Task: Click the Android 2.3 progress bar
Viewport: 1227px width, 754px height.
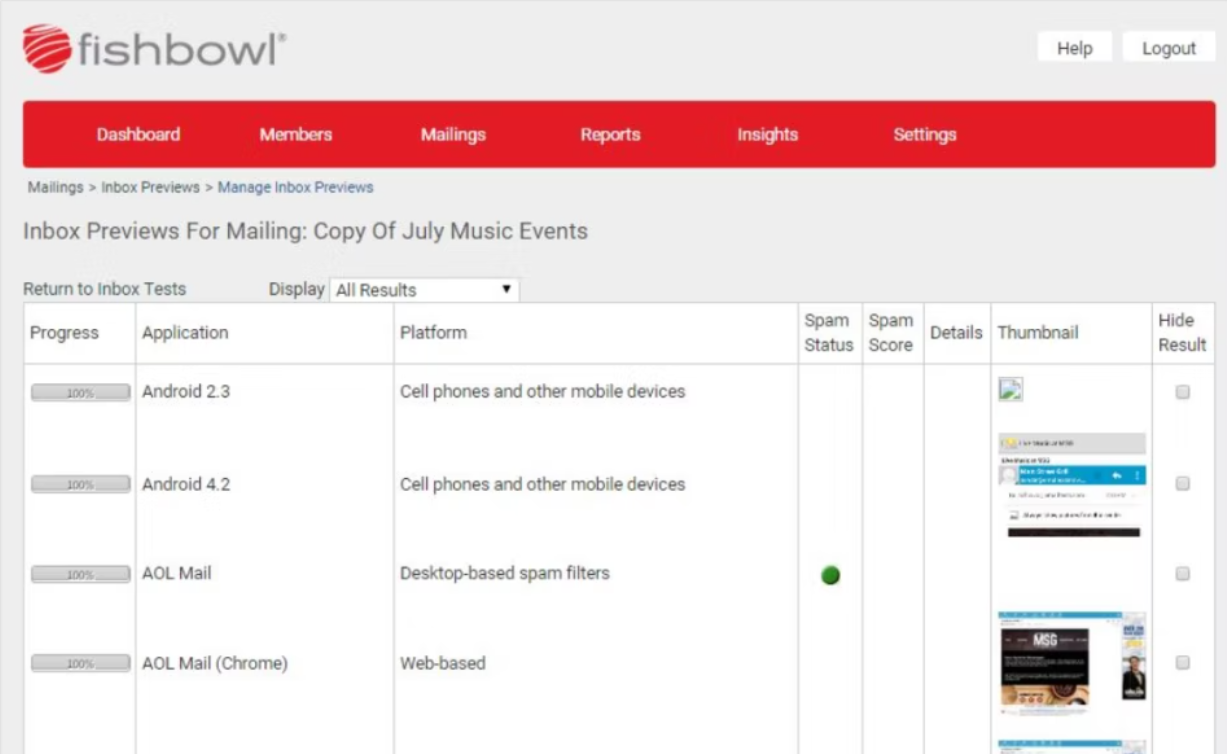Action: [x=80, y=393]
